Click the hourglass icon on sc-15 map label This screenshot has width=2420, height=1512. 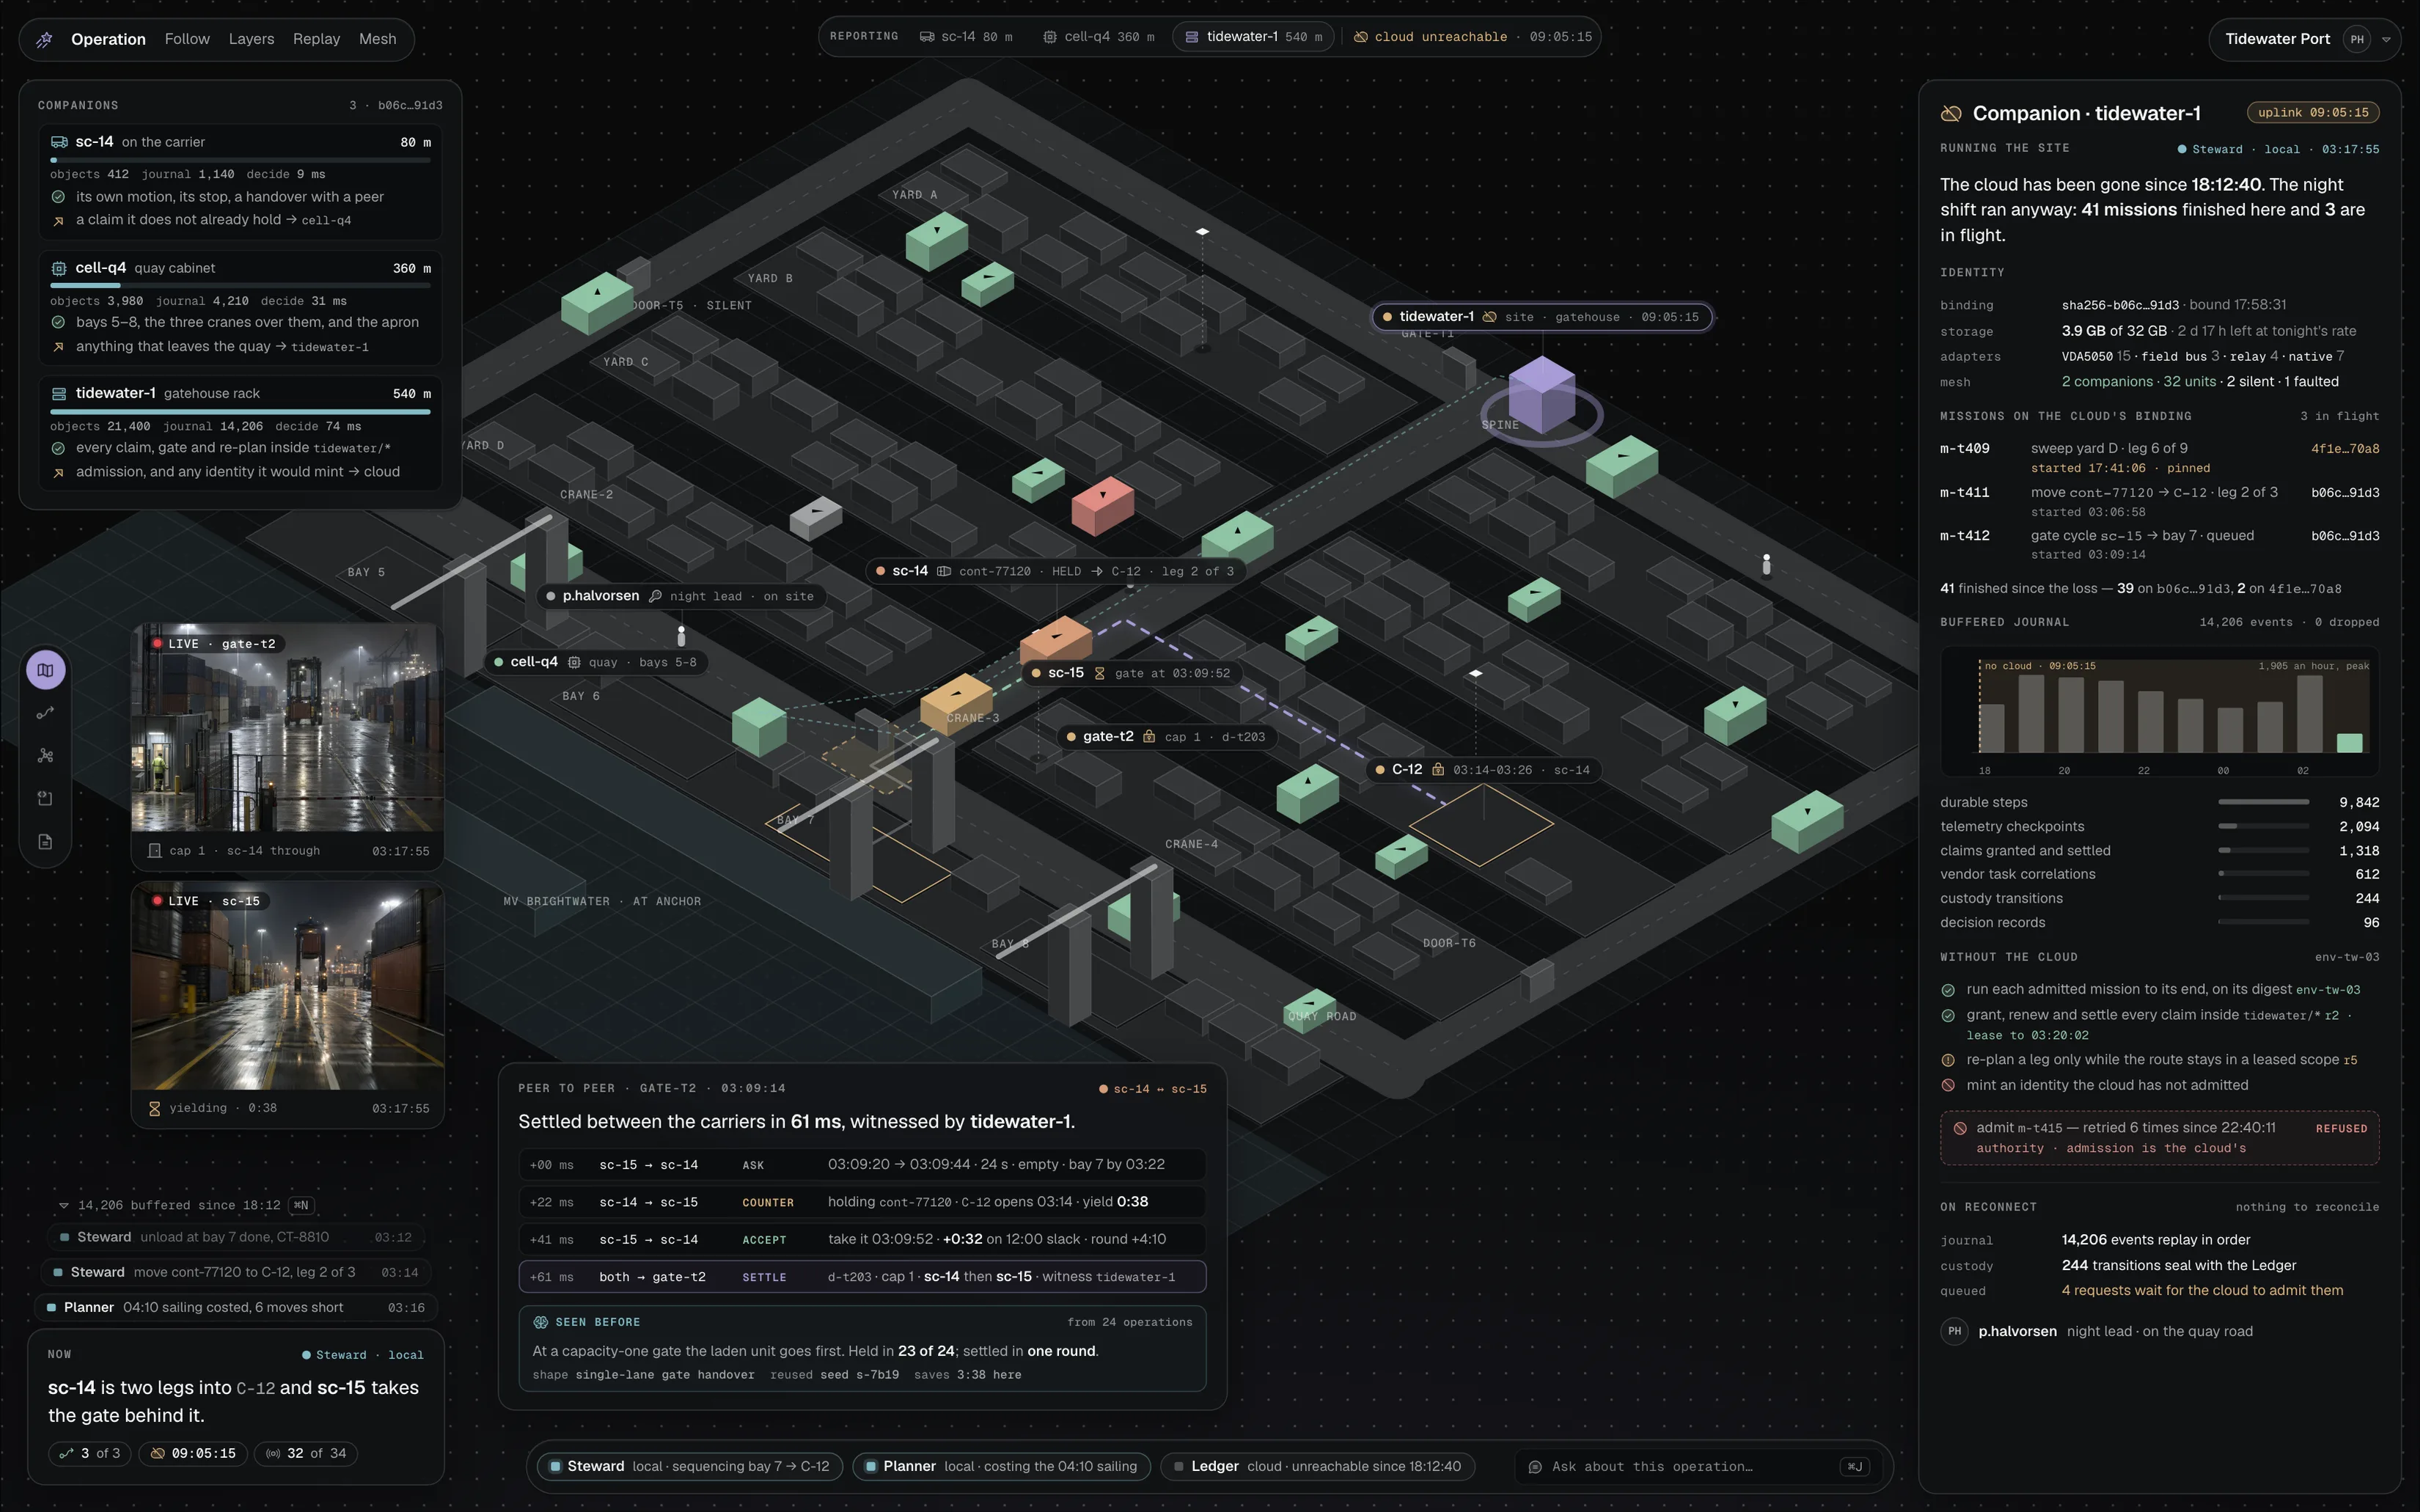click(1099, 673)
